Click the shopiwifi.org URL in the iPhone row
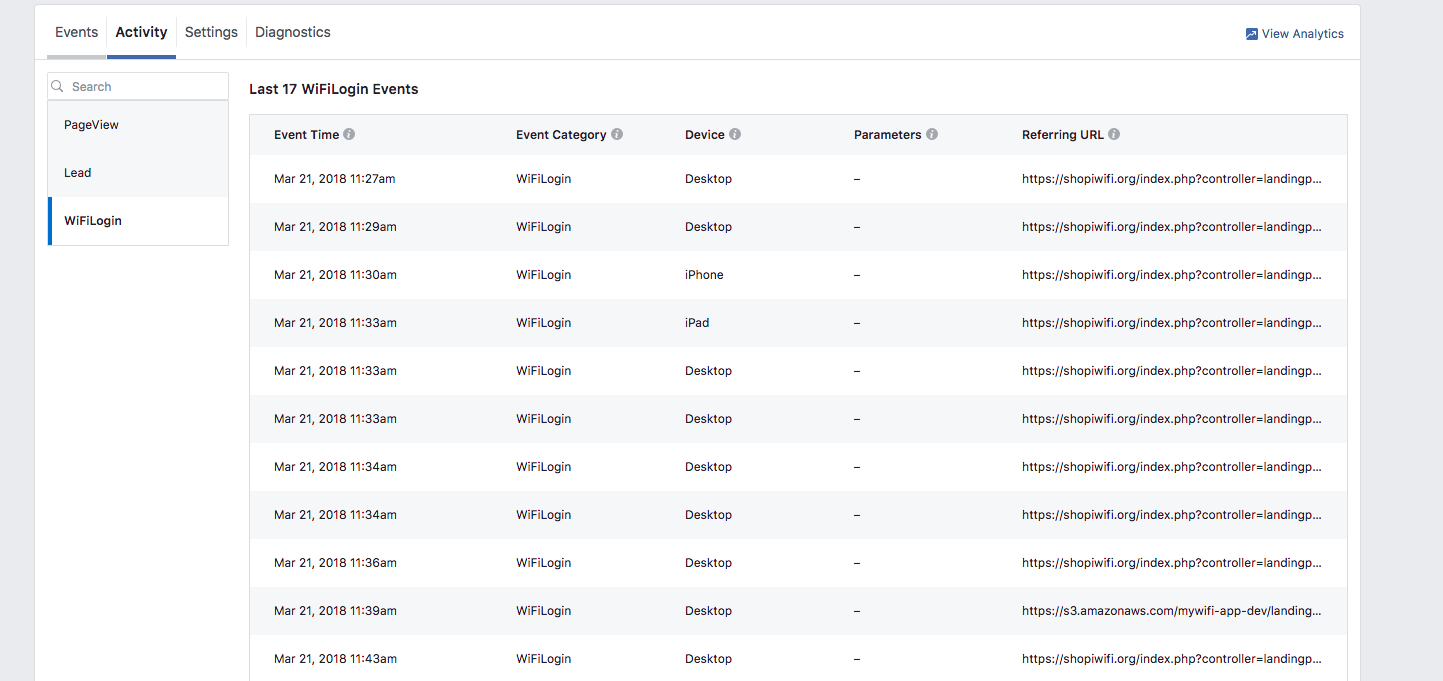 1172,275
